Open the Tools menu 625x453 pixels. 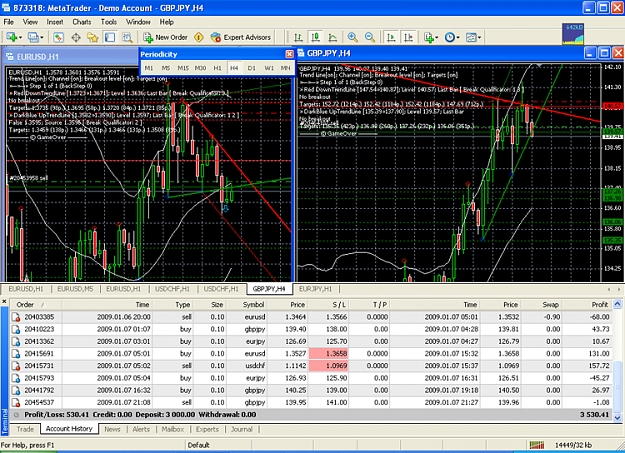pos(108,22)
